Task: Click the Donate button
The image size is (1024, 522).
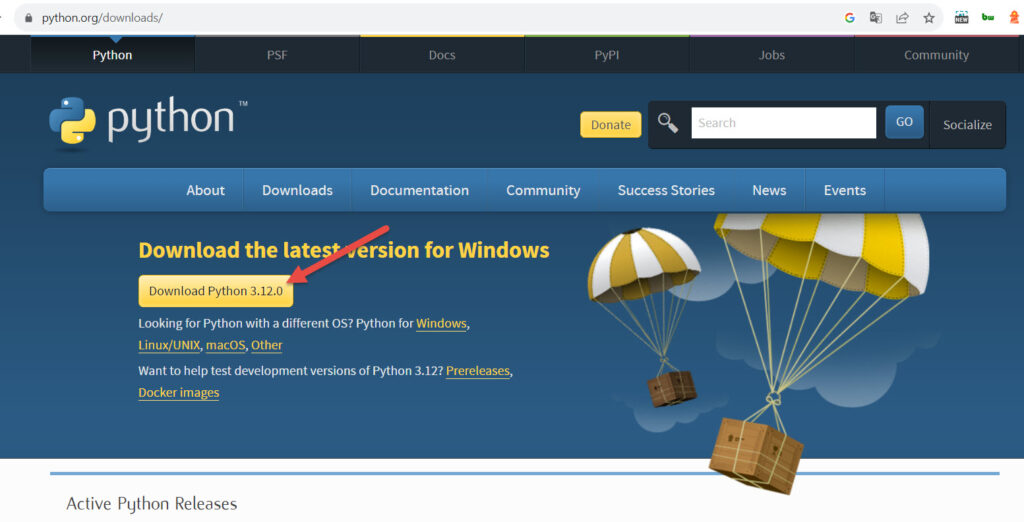Action: click(611, 125)
